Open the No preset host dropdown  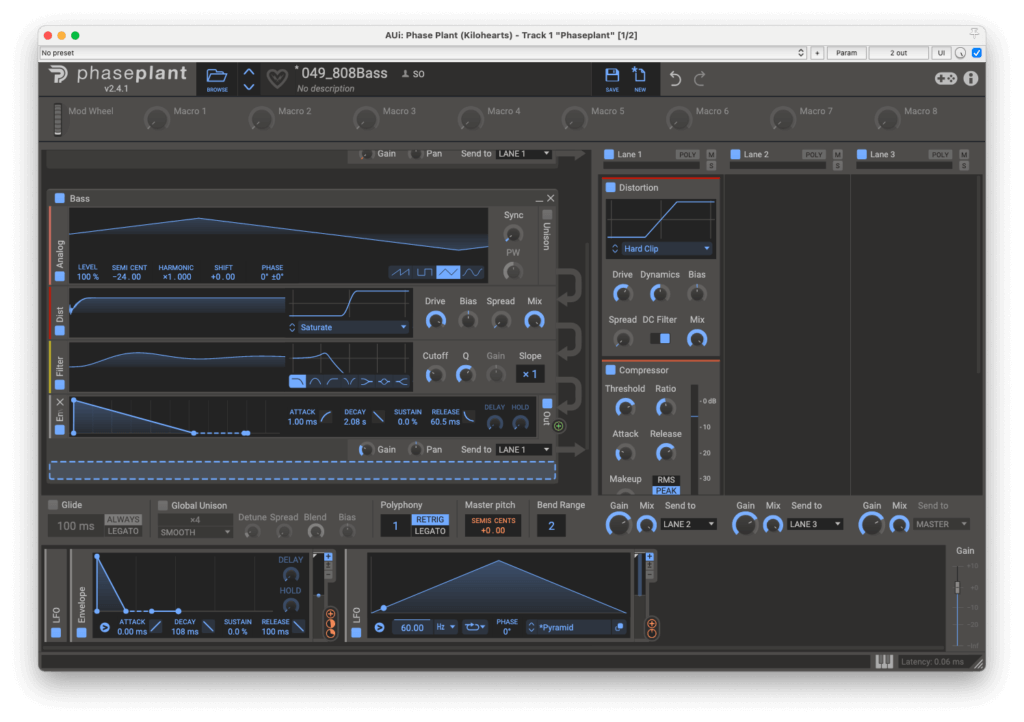pos(423,53)
